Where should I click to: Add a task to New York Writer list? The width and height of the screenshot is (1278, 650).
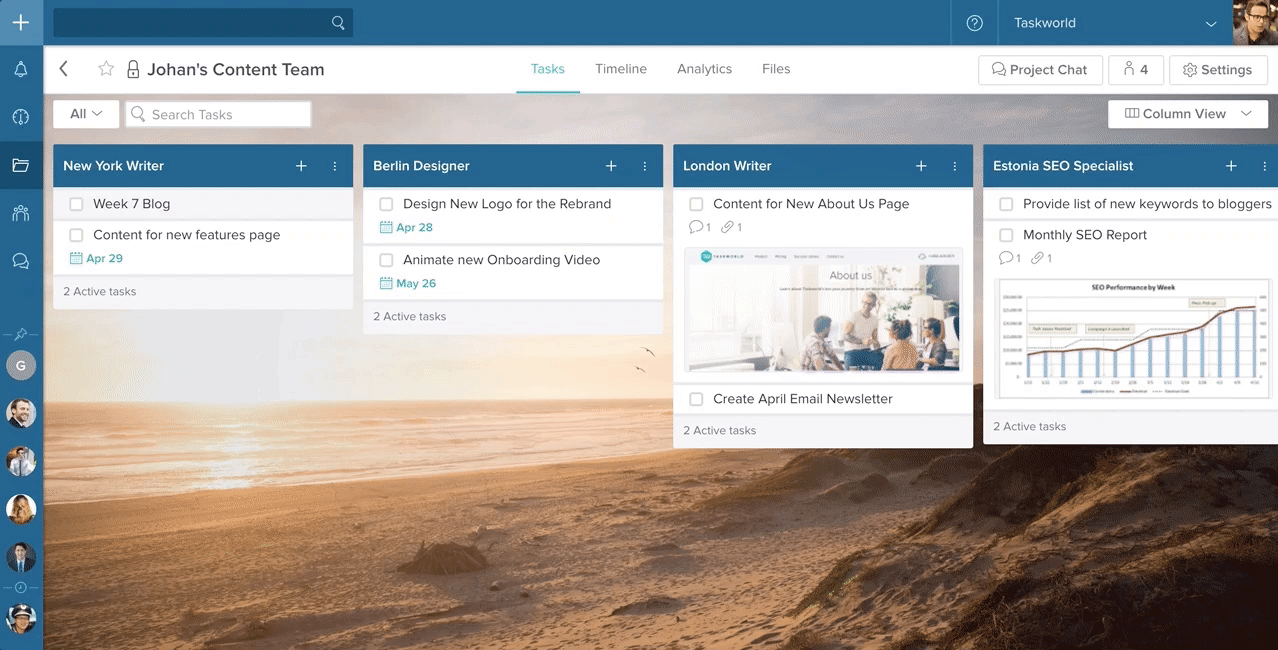[x=301, y=166]
